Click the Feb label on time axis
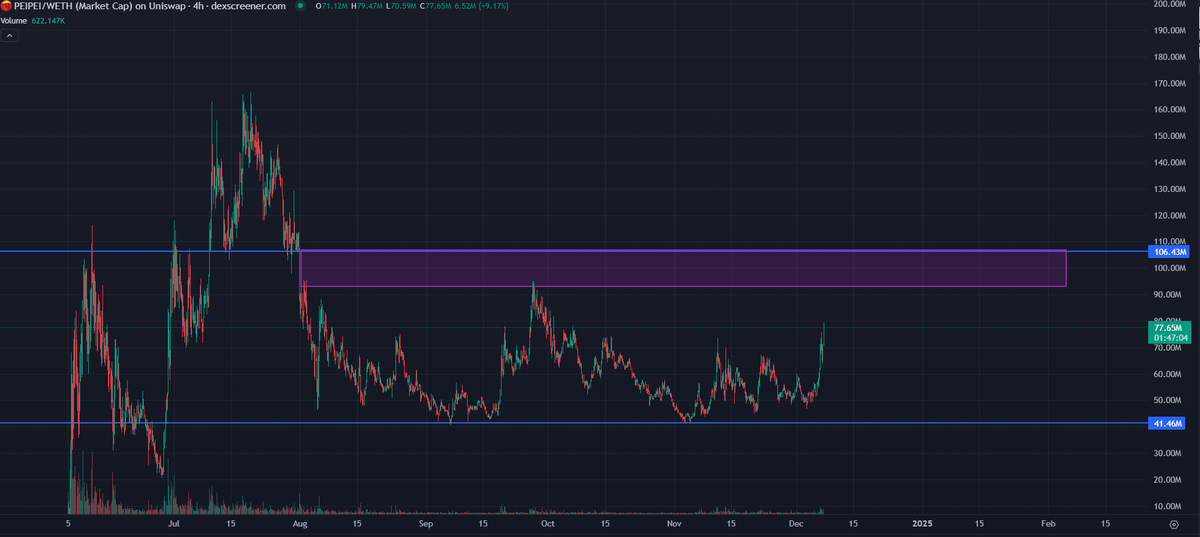The height and width of the screenshot is (537, 1200). 1048,523
